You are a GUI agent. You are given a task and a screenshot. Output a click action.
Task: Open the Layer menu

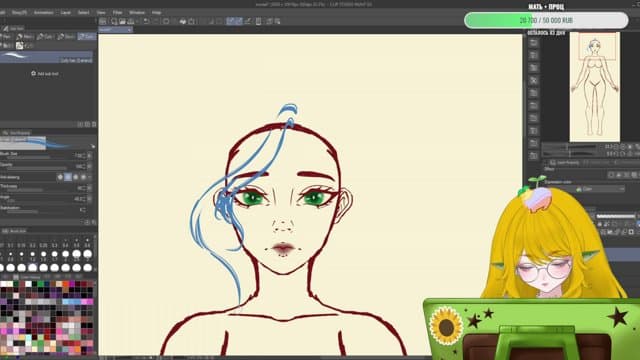tap(65, 13)
